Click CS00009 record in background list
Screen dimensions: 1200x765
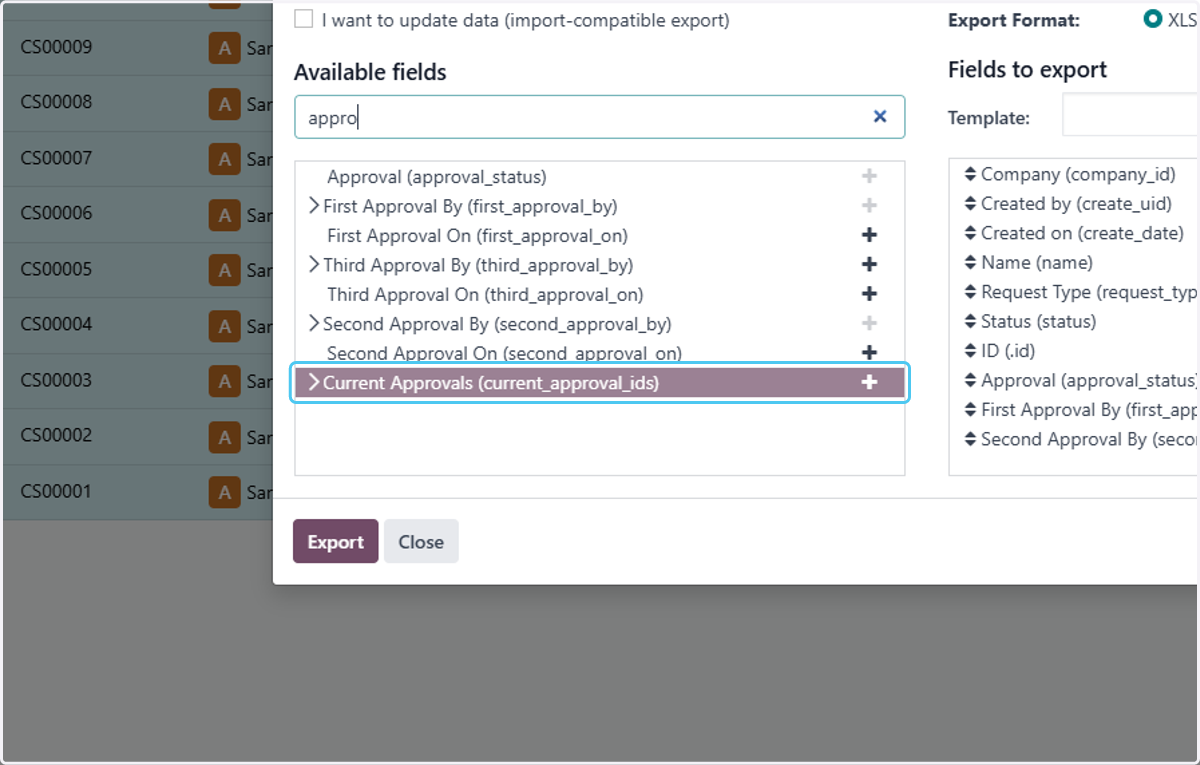point(57,47)
